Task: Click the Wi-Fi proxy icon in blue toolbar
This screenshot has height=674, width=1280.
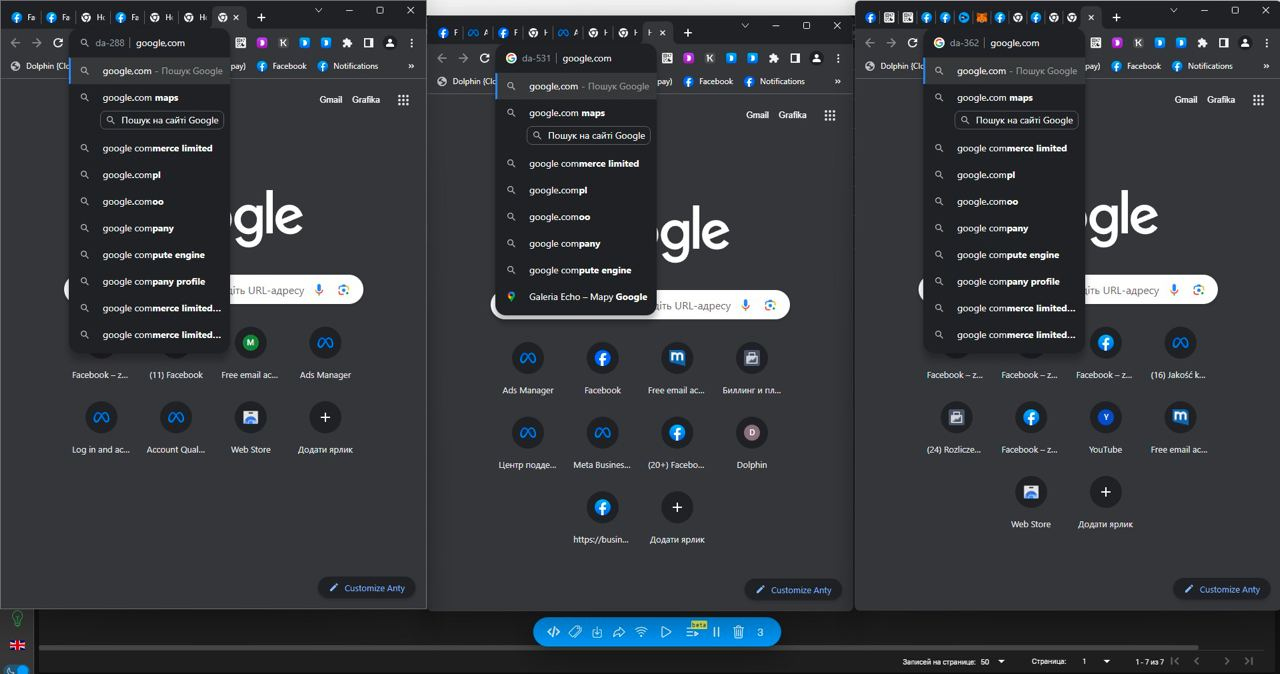Action: [642, 632]
